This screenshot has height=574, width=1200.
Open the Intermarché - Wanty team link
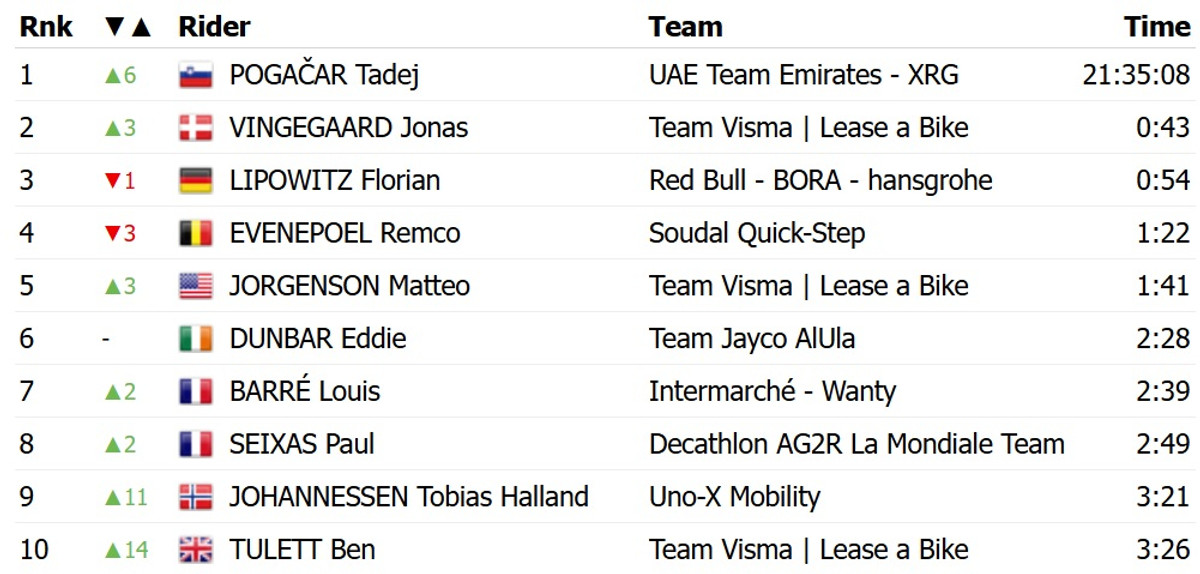click(772, 392)
